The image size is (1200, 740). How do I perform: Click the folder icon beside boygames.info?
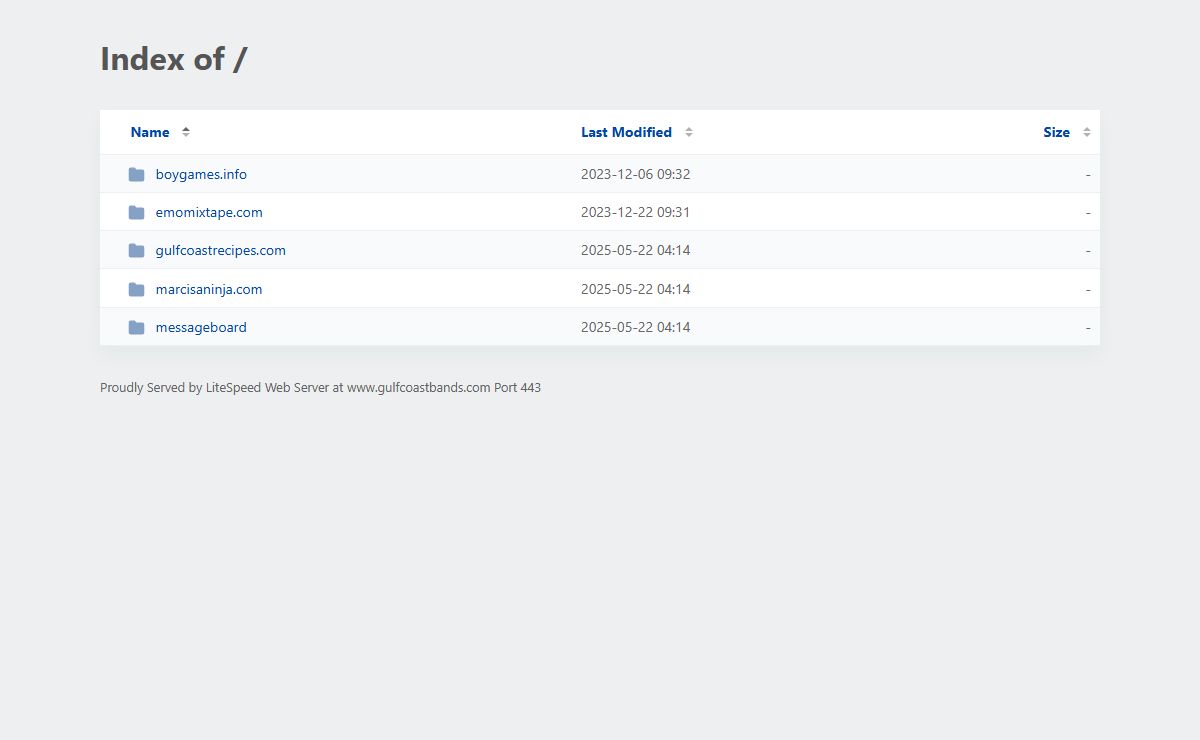coord(136,174)
